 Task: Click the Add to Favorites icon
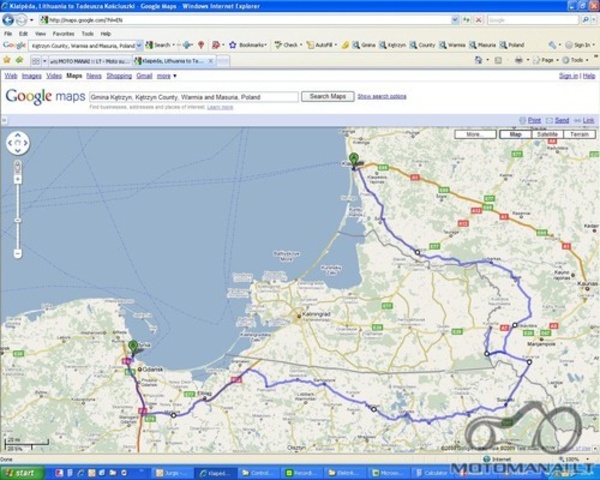click(19, 60)
